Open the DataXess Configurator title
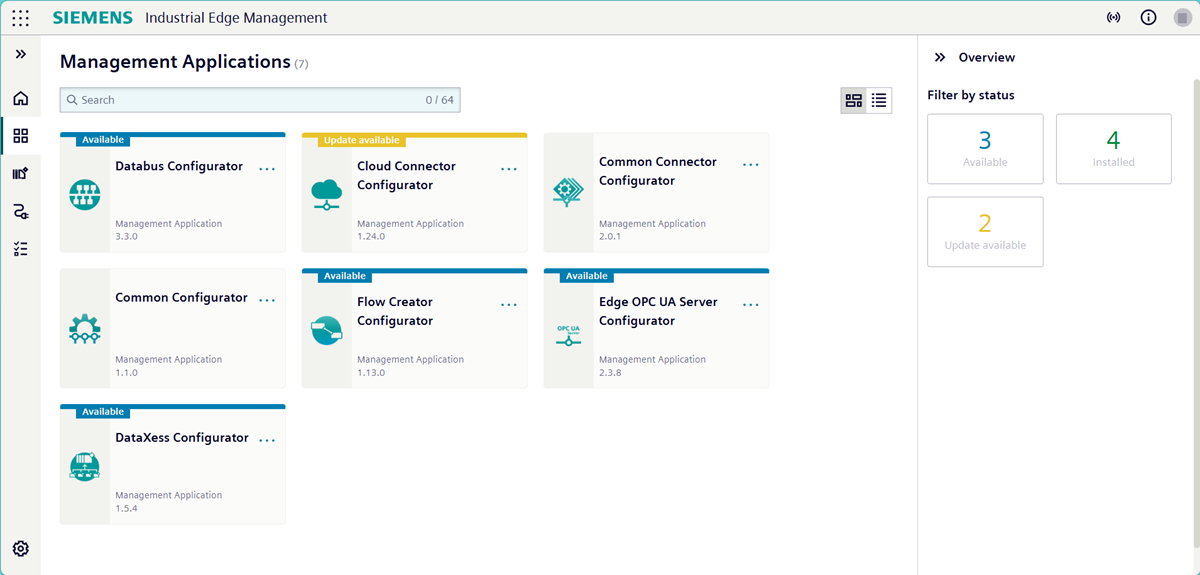This screenshot has width=1200, height=575. 181,437
